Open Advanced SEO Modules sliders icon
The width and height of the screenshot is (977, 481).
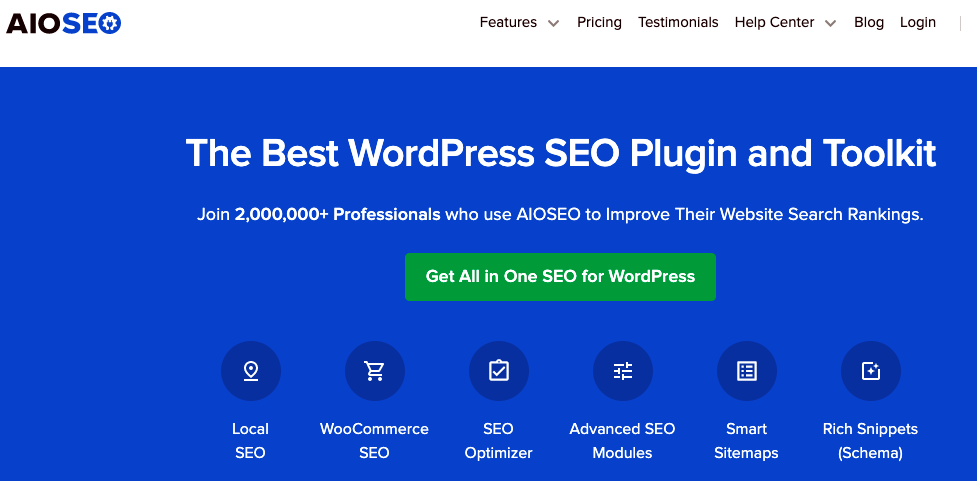622,371
